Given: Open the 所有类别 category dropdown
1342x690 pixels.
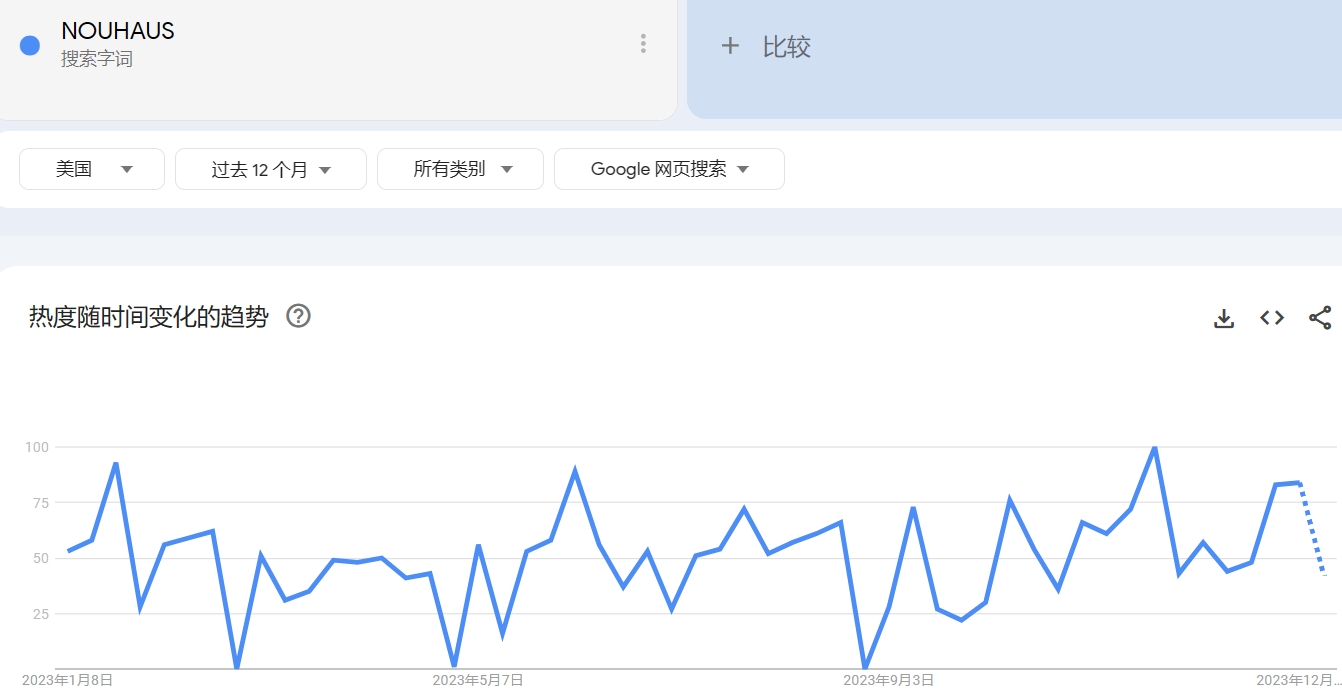Looking at the screenshot, I should 460,169.
